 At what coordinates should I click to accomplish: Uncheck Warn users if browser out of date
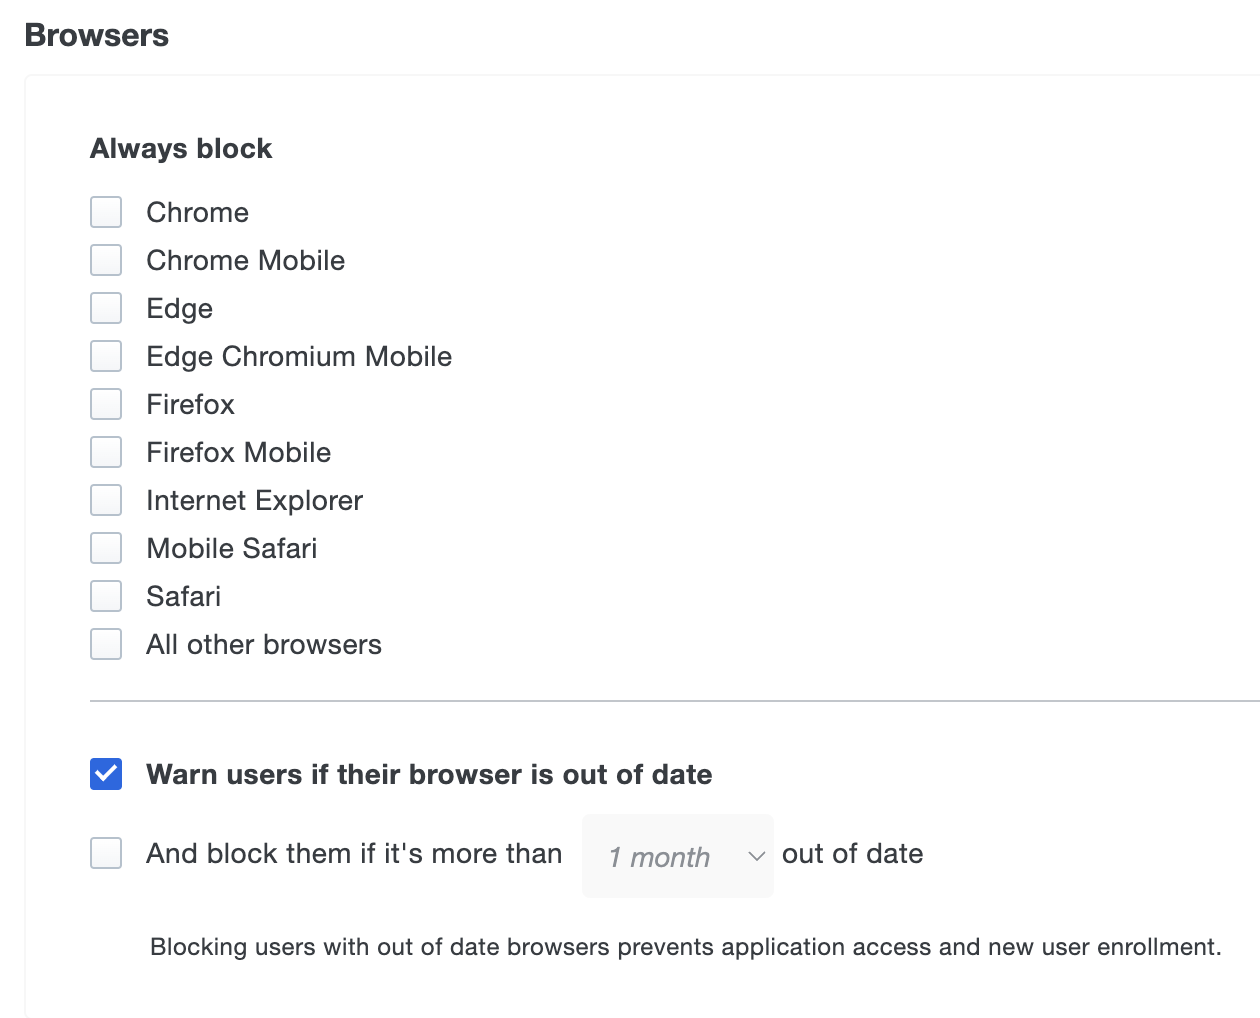[x=106, y=774]
